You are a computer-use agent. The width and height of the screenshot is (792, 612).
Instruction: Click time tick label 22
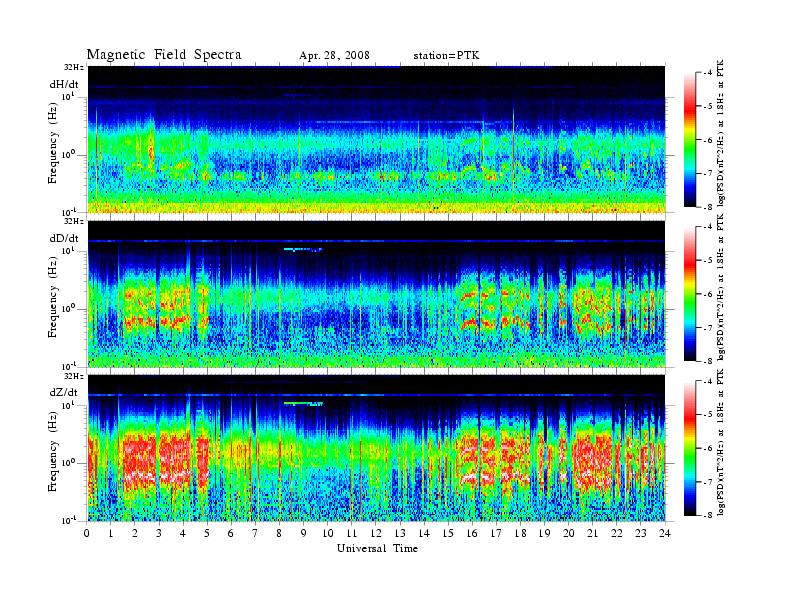pos(617,534)
